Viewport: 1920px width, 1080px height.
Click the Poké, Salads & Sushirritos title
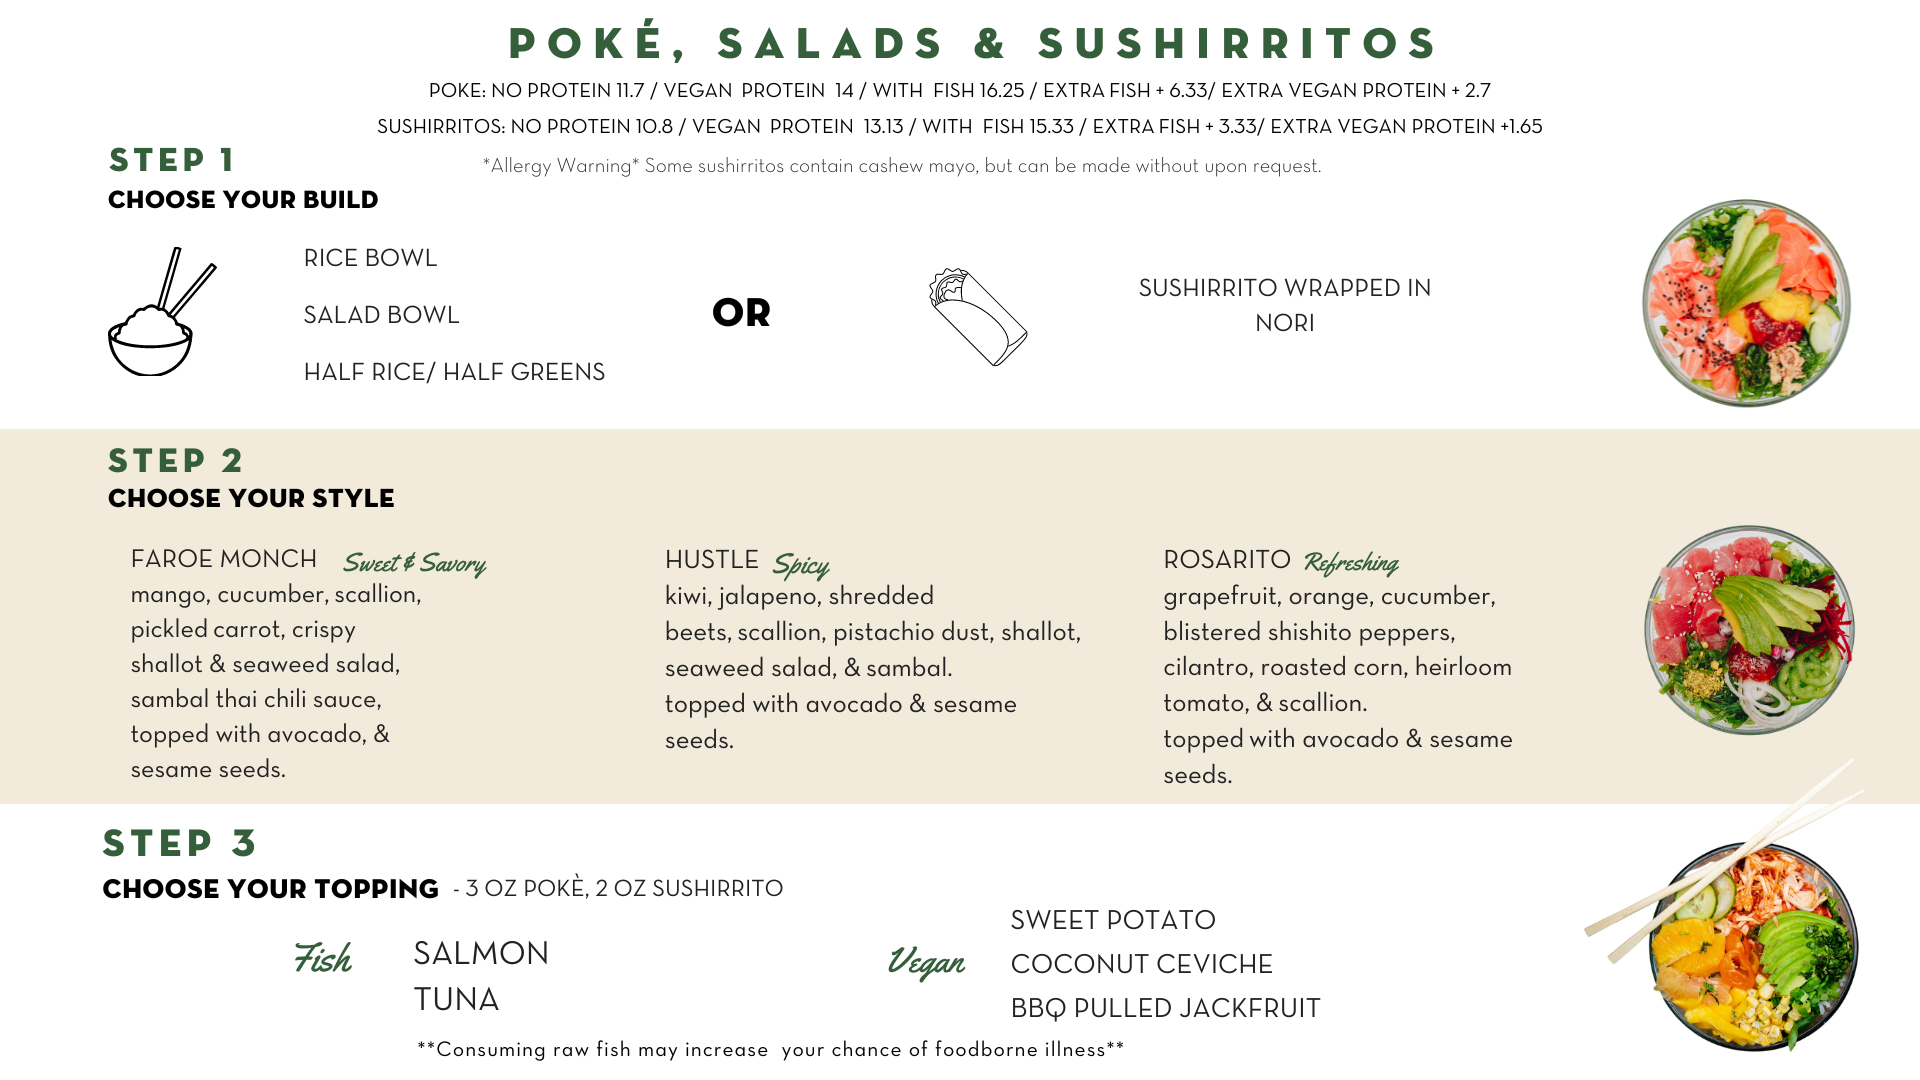972,43
